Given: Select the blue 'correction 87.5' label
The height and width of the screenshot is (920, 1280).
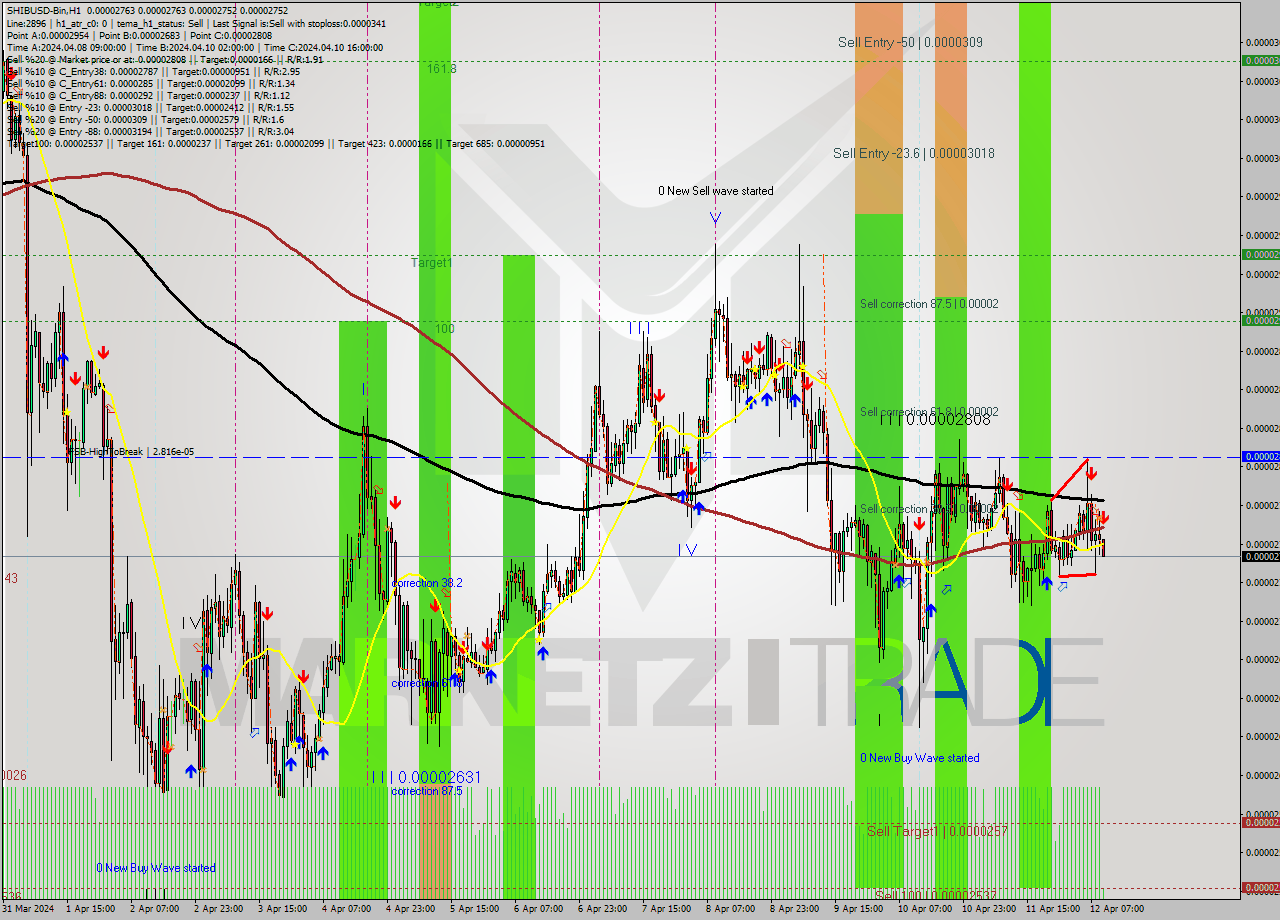Looking at the screenshot, I should point(427,791).
